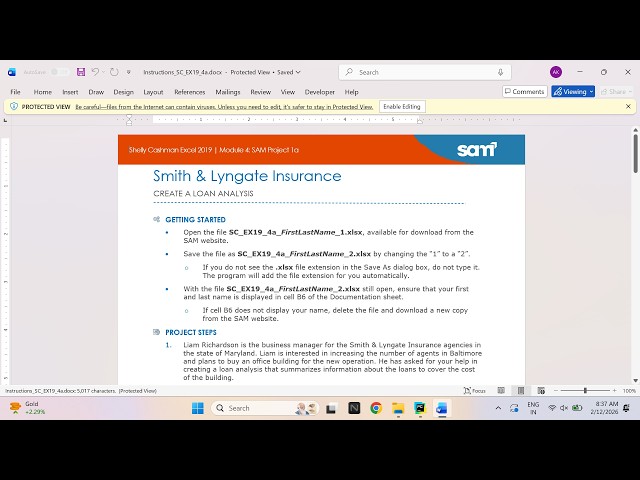Click the vertical scrollbar thumb

pos(636,153)
